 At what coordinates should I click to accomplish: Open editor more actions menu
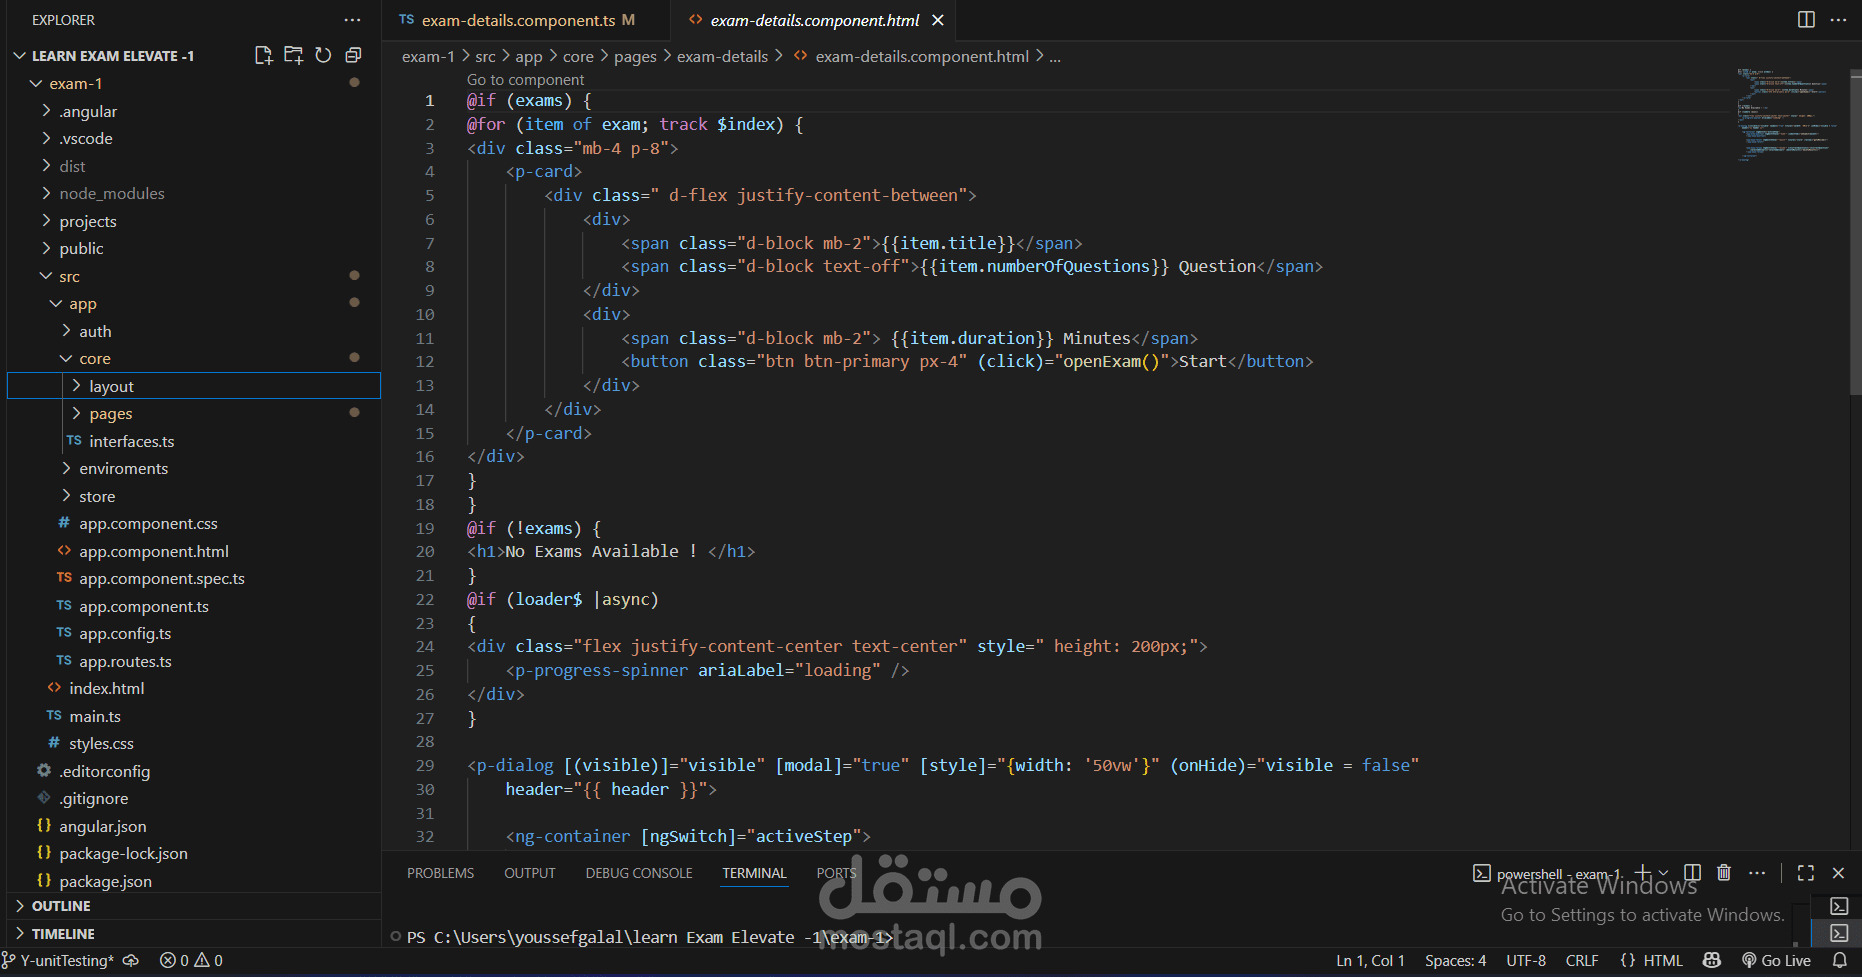click(1838, 20)
